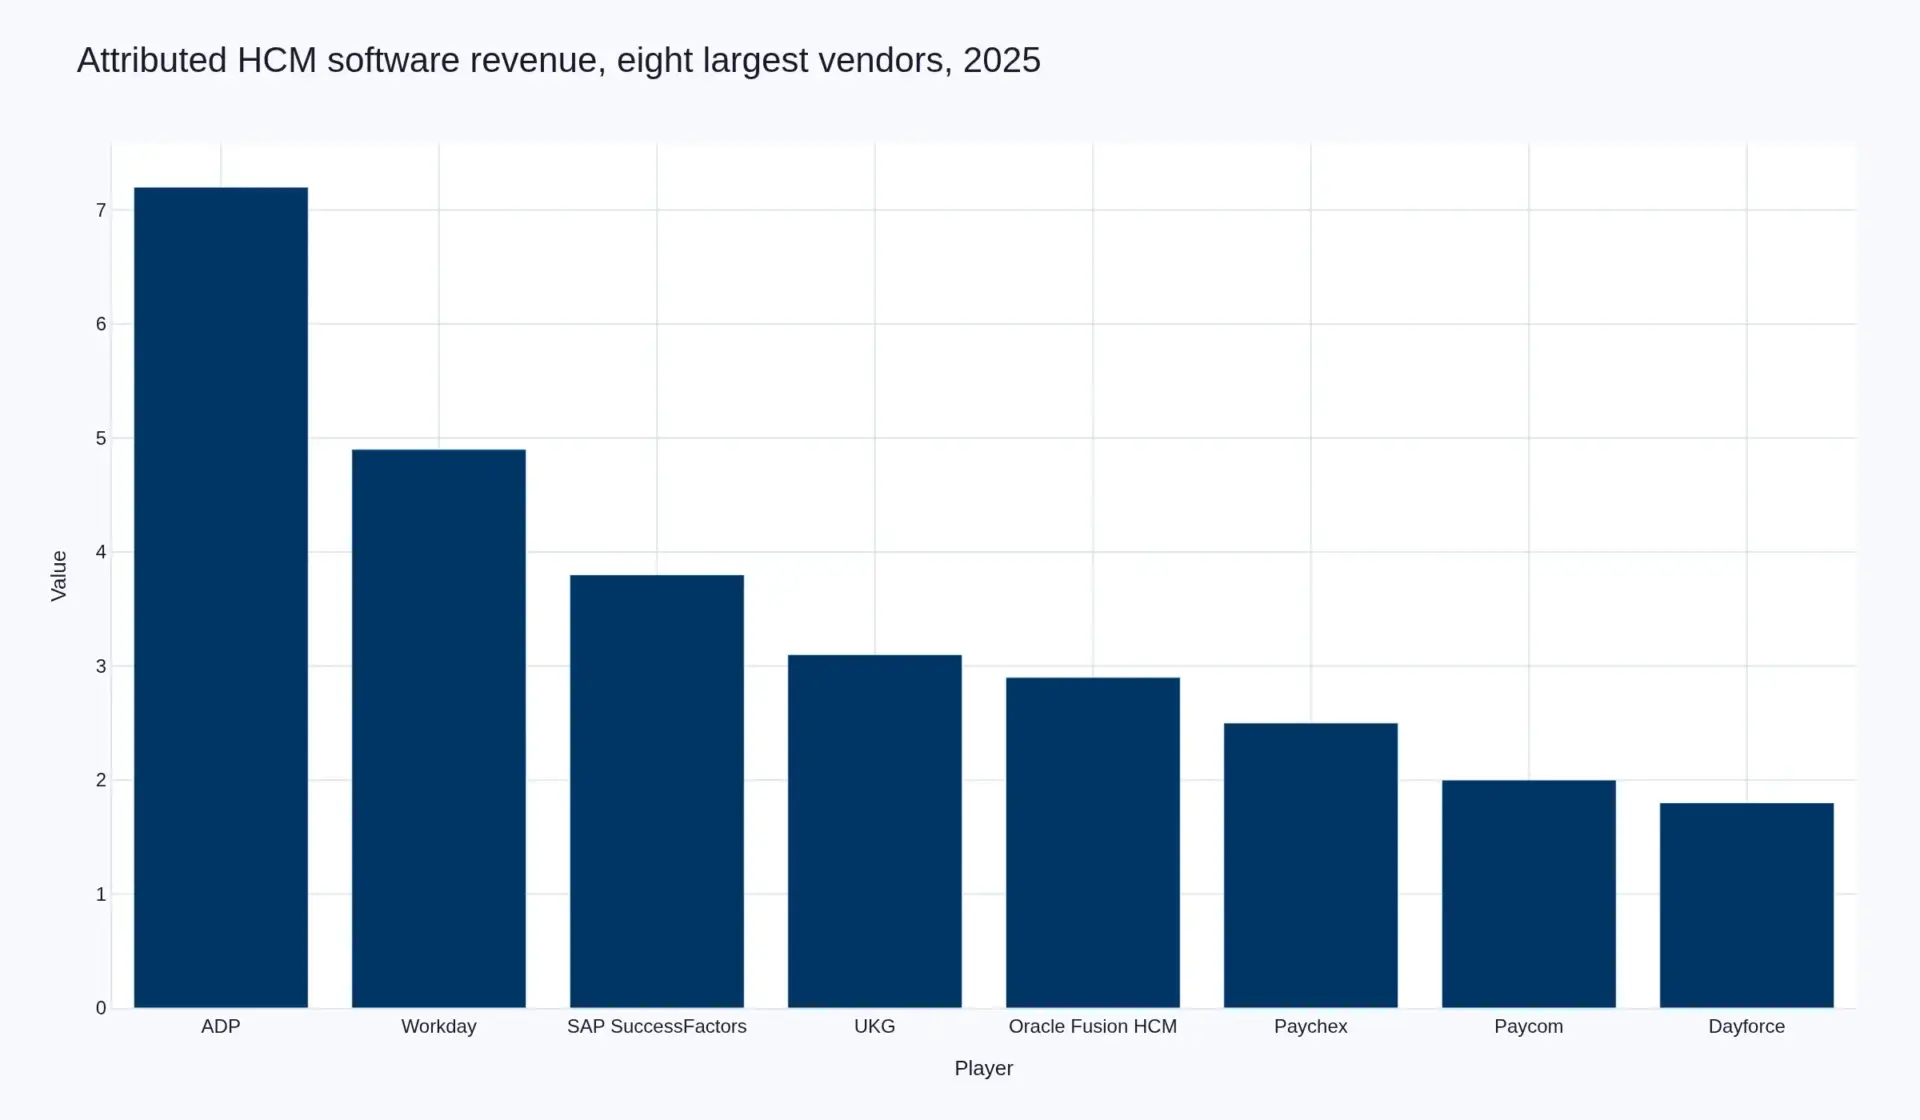Click the y-axis tick label 0
This screenshot has height=1120, width=1920.
(101, 1008)
